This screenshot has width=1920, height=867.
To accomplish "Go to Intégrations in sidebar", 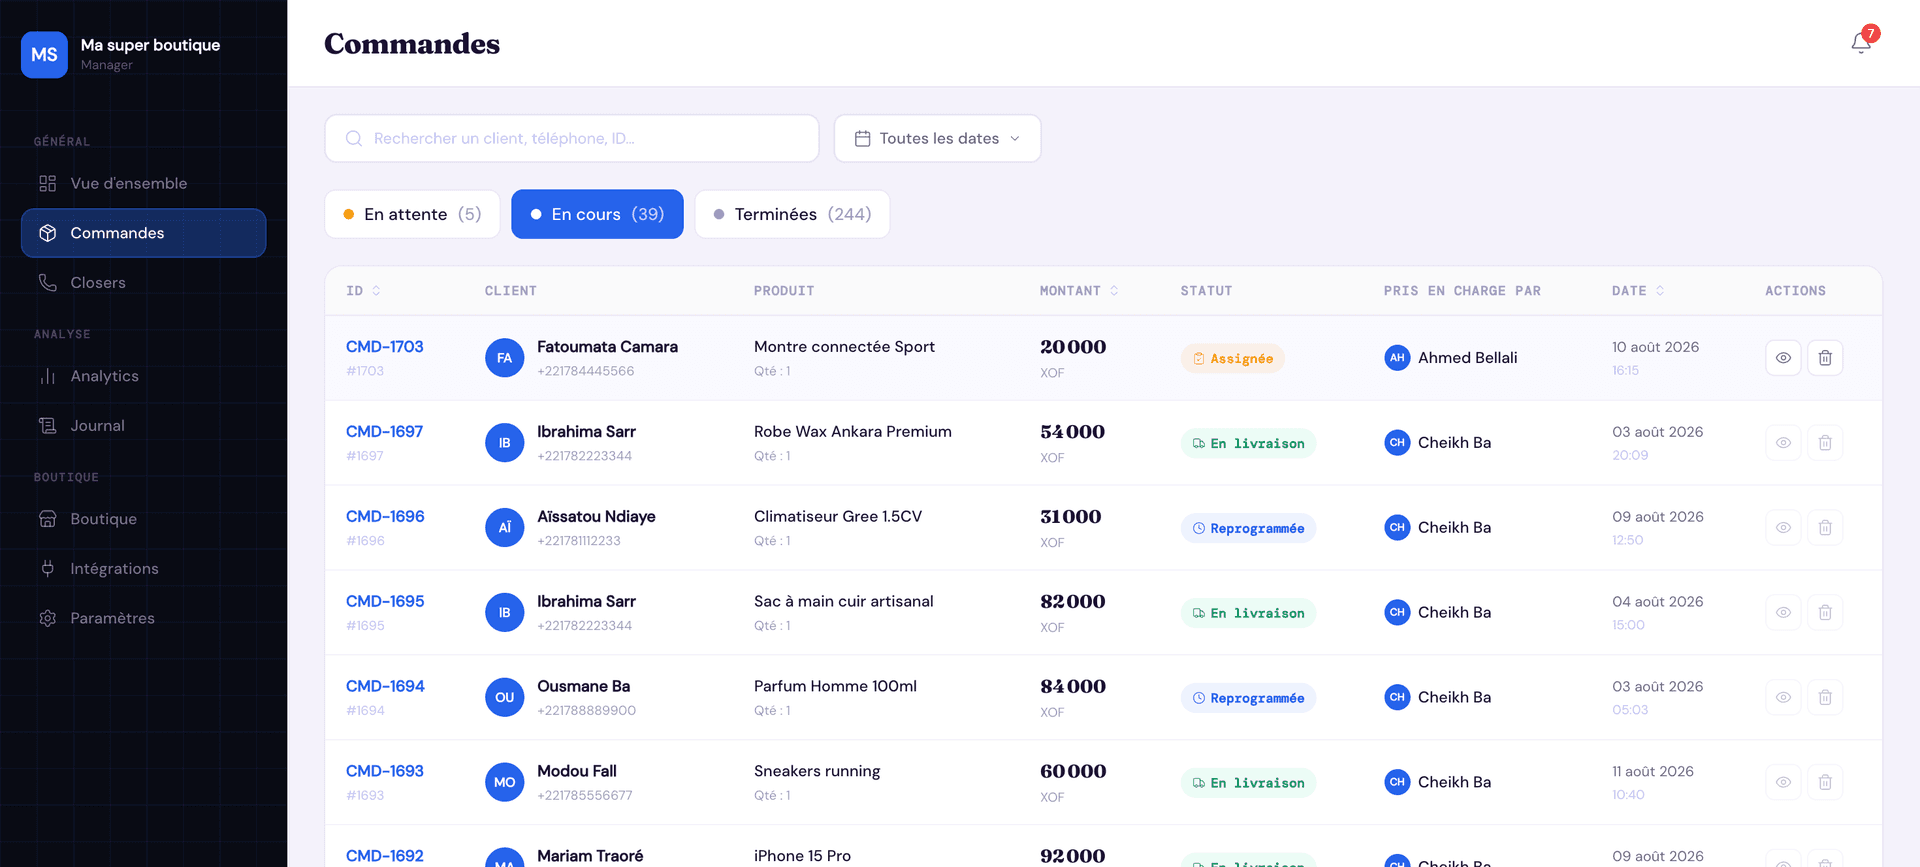I will coord(143,569).
